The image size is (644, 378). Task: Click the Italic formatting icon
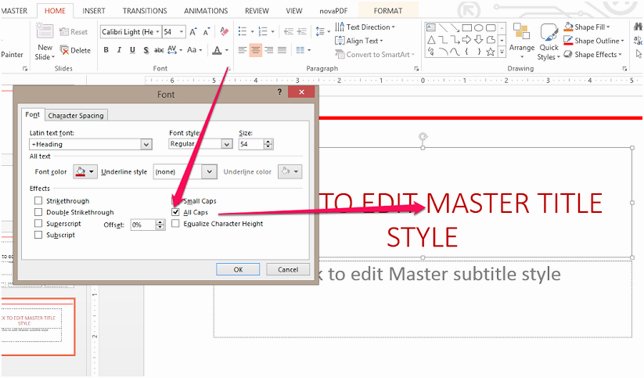coord(119,50)
